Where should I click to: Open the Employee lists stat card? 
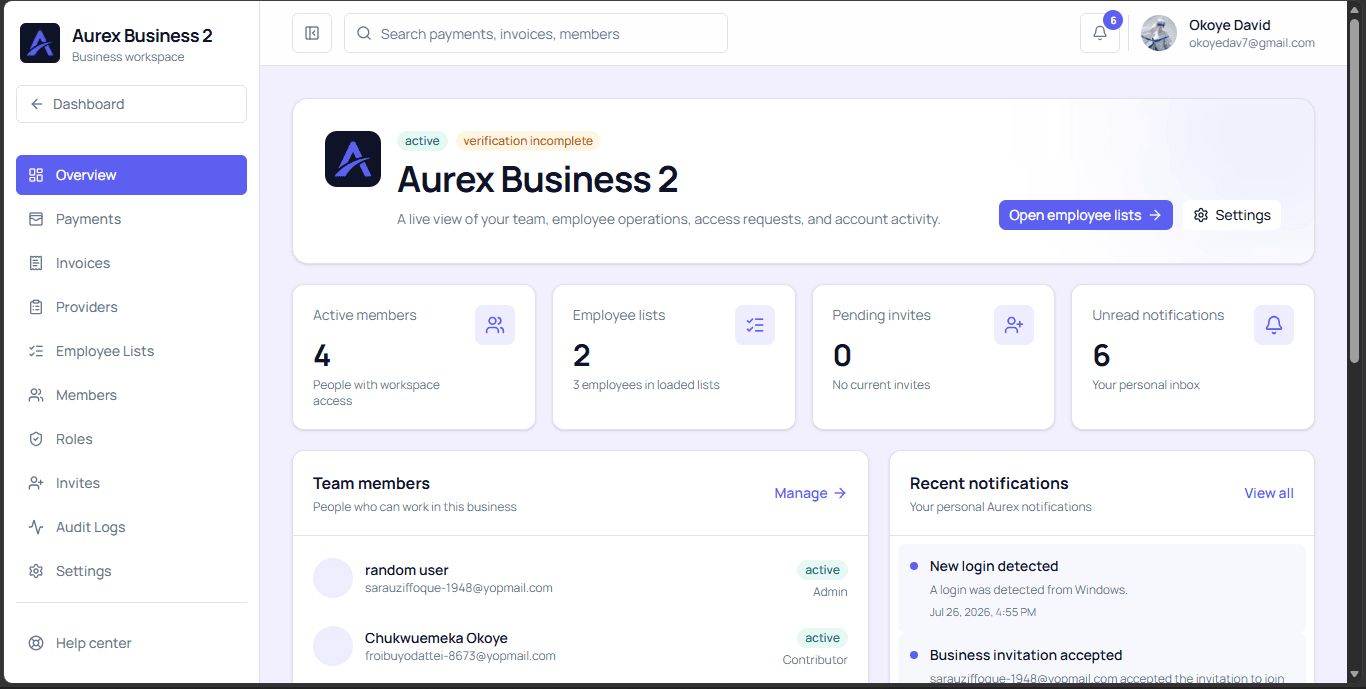pyautogui.click(x=674, y=357)
